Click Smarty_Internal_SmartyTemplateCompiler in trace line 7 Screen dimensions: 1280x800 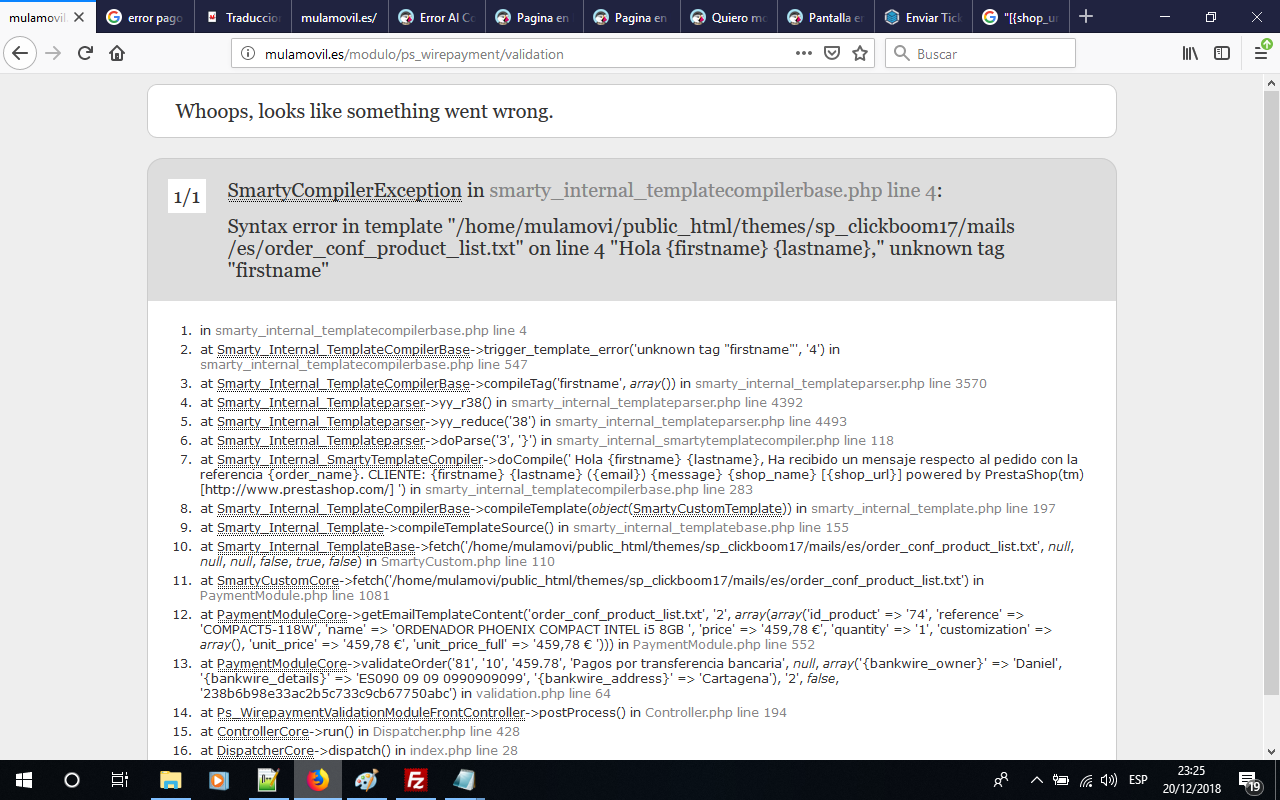coord(350,460)
